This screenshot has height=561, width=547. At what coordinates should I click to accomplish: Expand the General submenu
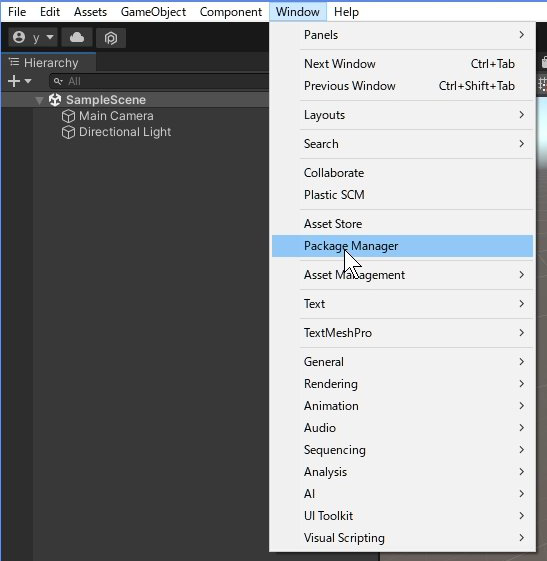click(402, 362)
